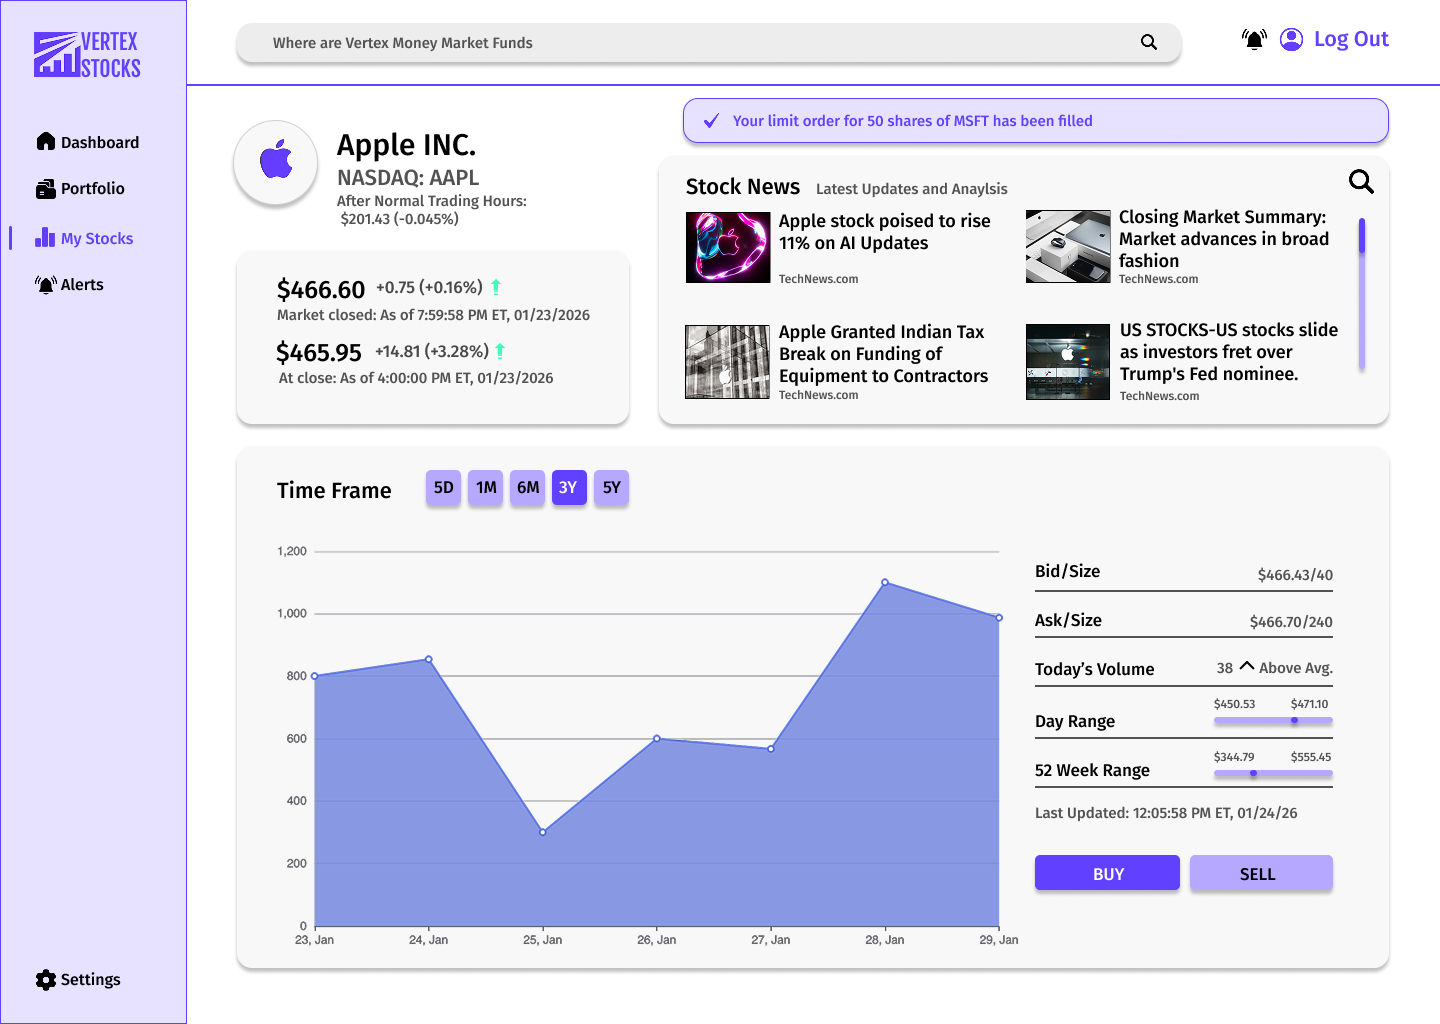Open 'Apple Granted Indian Tax Break' headline
The image size is (1440, 1024).
(x=883, y=354)
